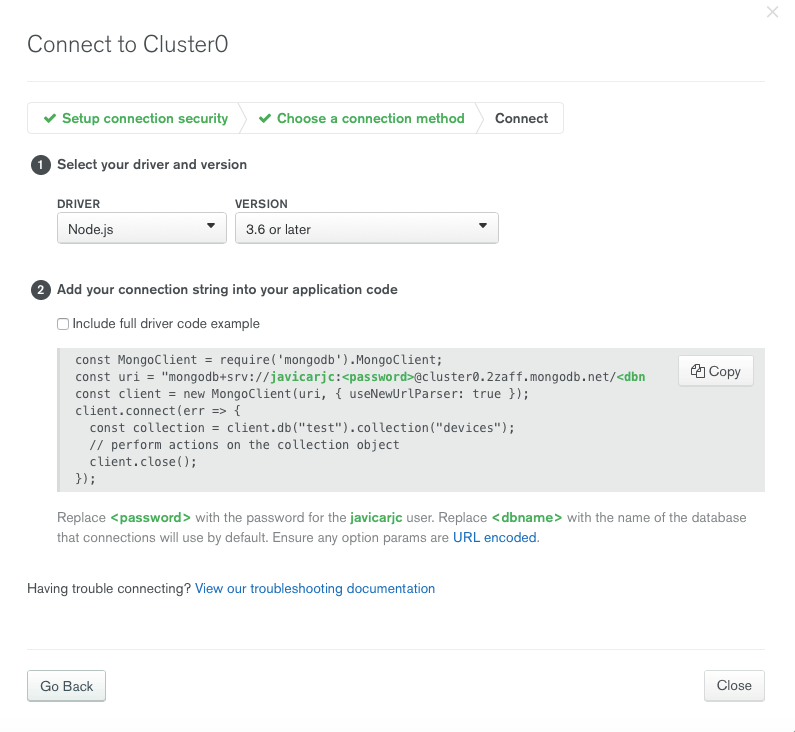Open the URL encoded link

point(495,537)
